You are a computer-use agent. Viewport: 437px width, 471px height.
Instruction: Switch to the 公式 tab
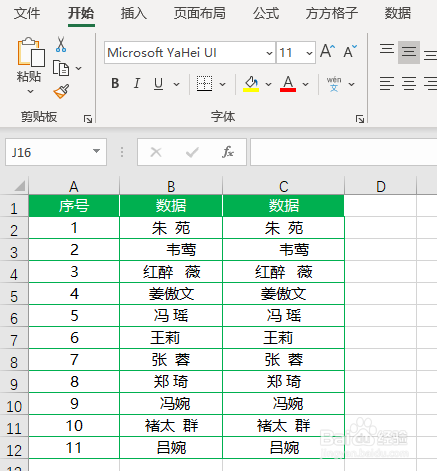(x=266, y=13)
